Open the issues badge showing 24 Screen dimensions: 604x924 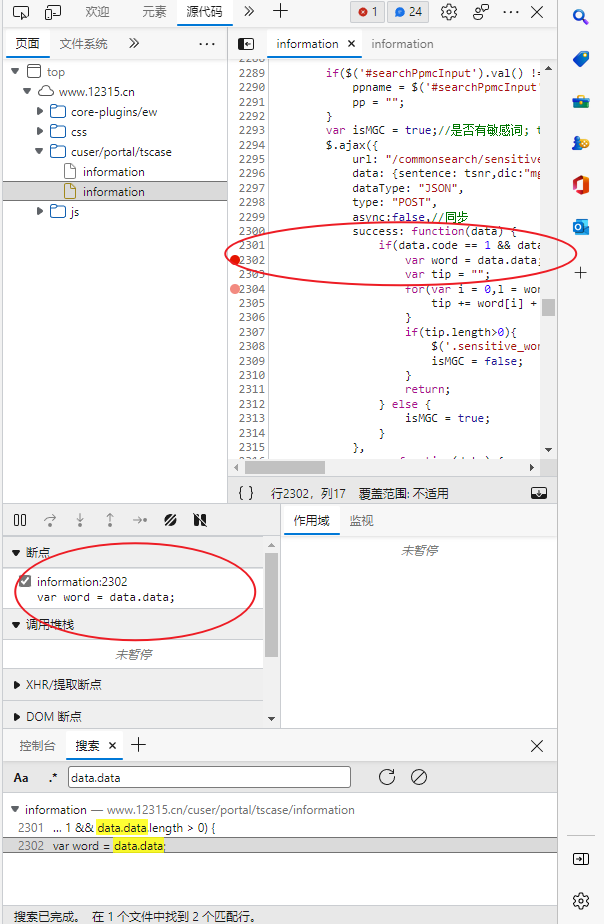tap(408, 12)
